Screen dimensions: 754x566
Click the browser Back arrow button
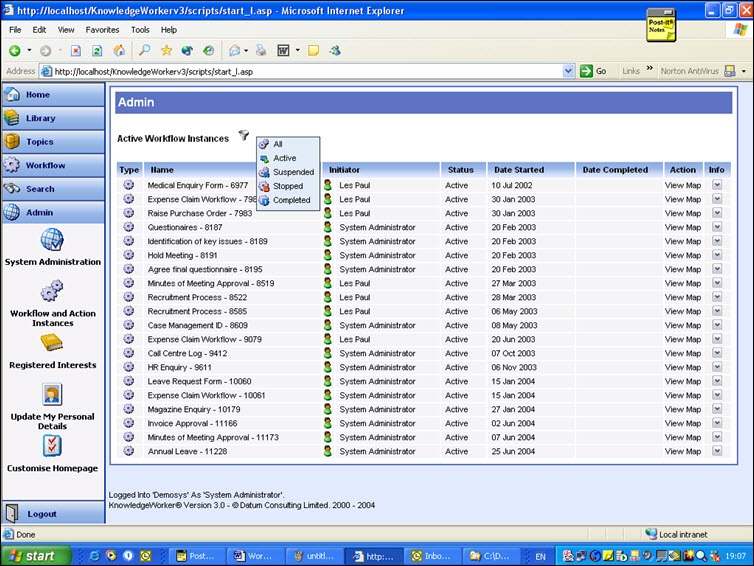(15, 50)
